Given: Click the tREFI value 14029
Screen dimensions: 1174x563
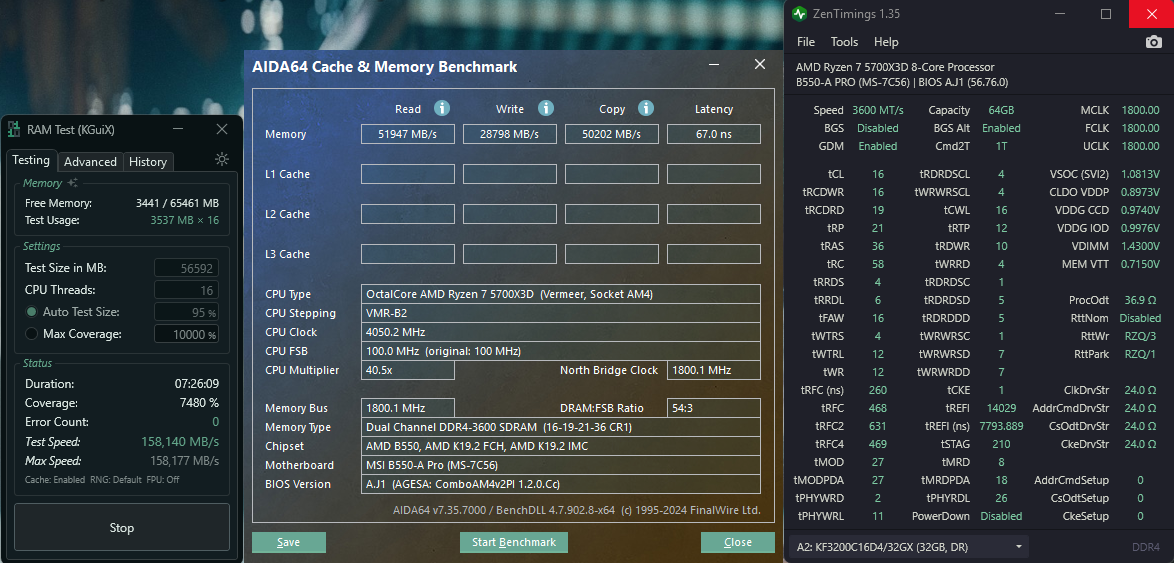Looking at the screenshot, I should [x=1001, y=408].
